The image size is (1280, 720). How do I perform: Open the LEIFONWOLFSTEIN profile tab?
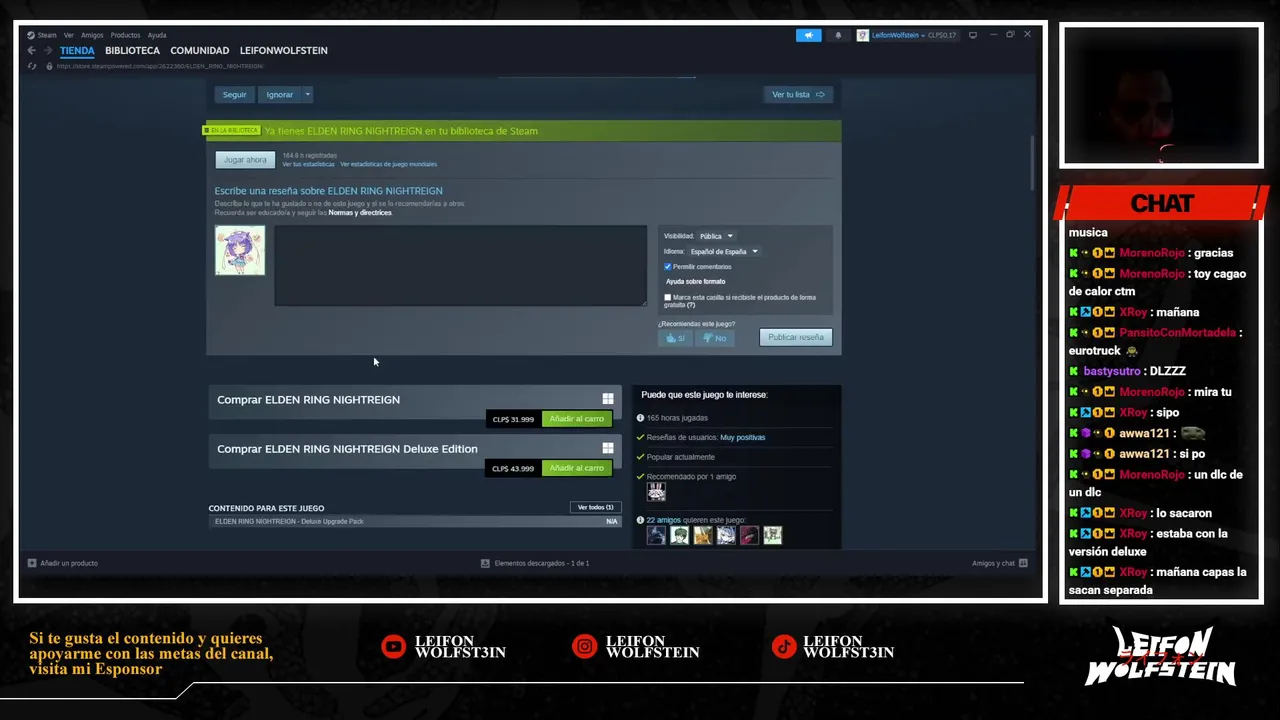tap(284, 50)
